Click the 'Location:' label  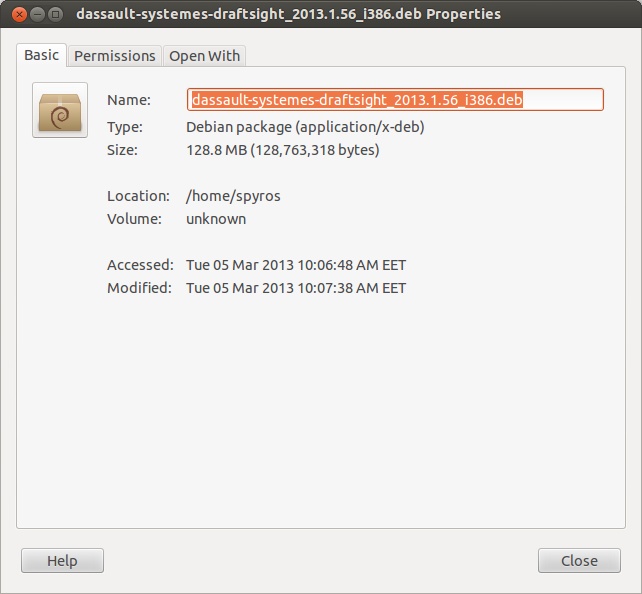pyautogui.click(x=138, y=196)
